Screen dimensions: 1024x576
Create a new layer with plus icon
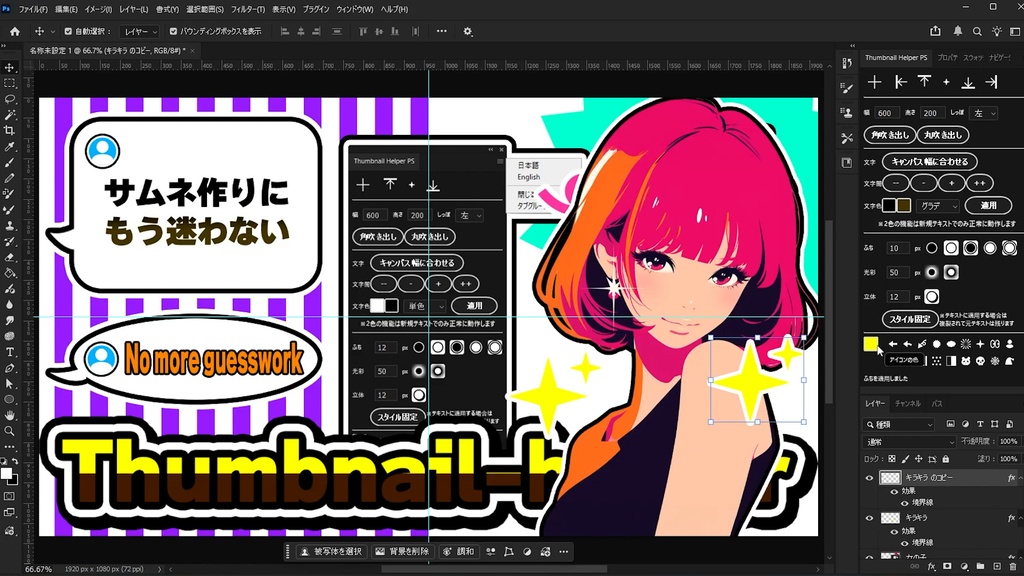tap(997, 566)
